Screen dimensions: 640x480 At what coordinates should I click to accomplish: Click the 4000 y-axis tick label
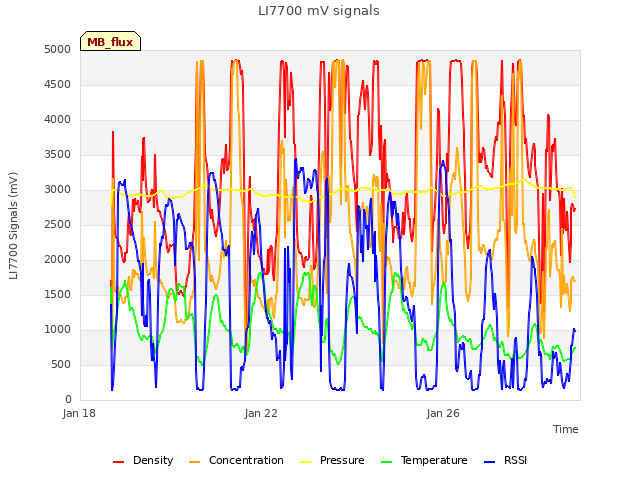[x=58, y=120]
